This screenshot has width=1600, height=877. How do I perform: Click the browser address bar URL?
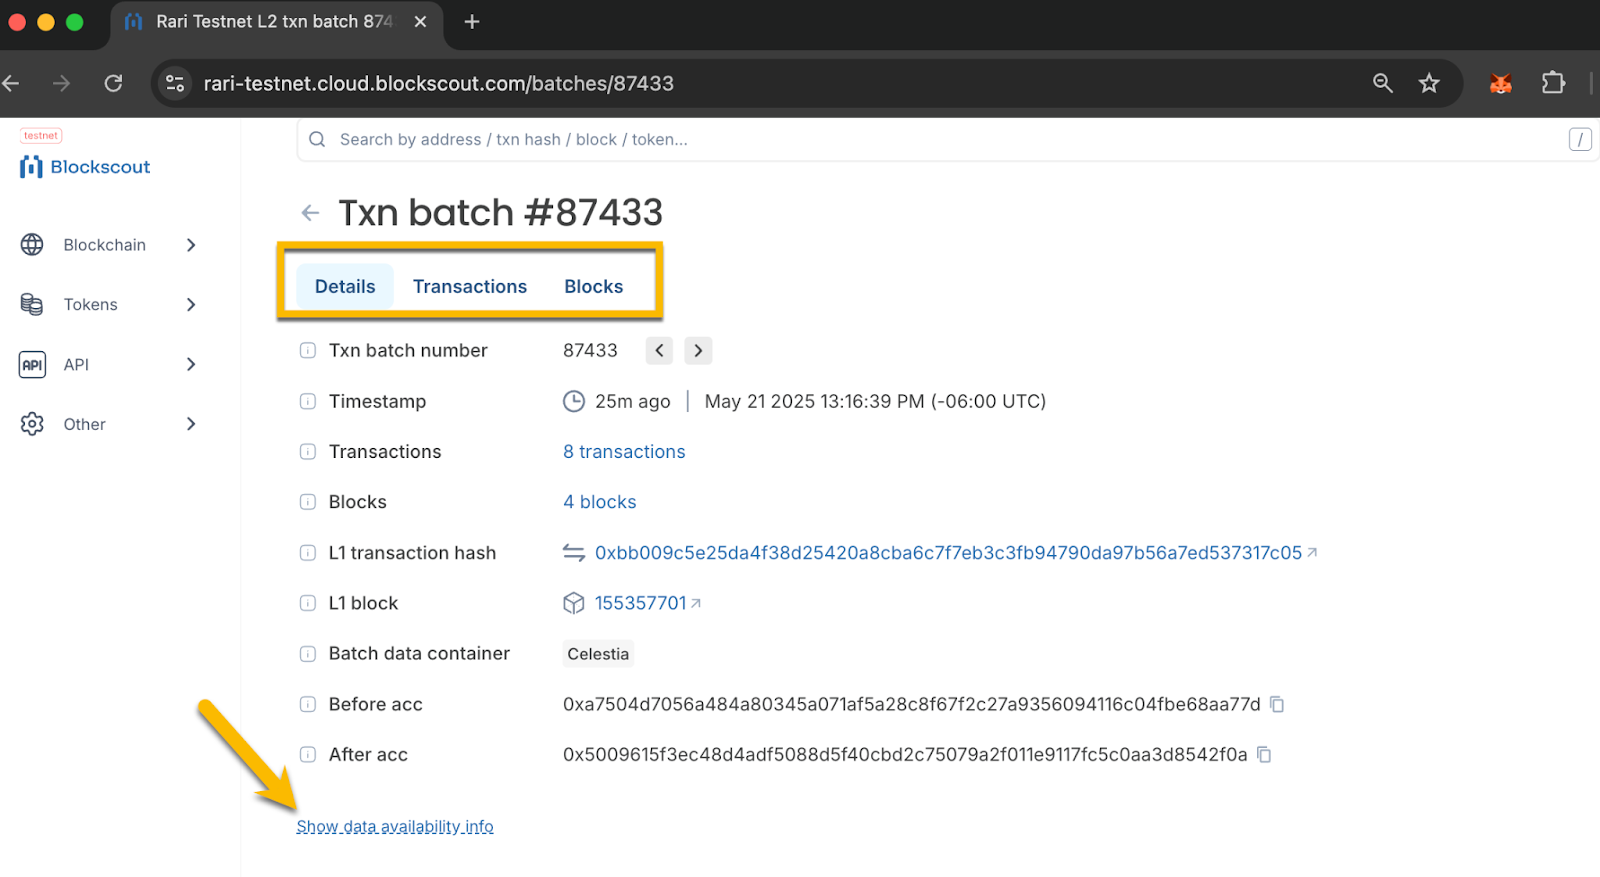click(439, 83)
